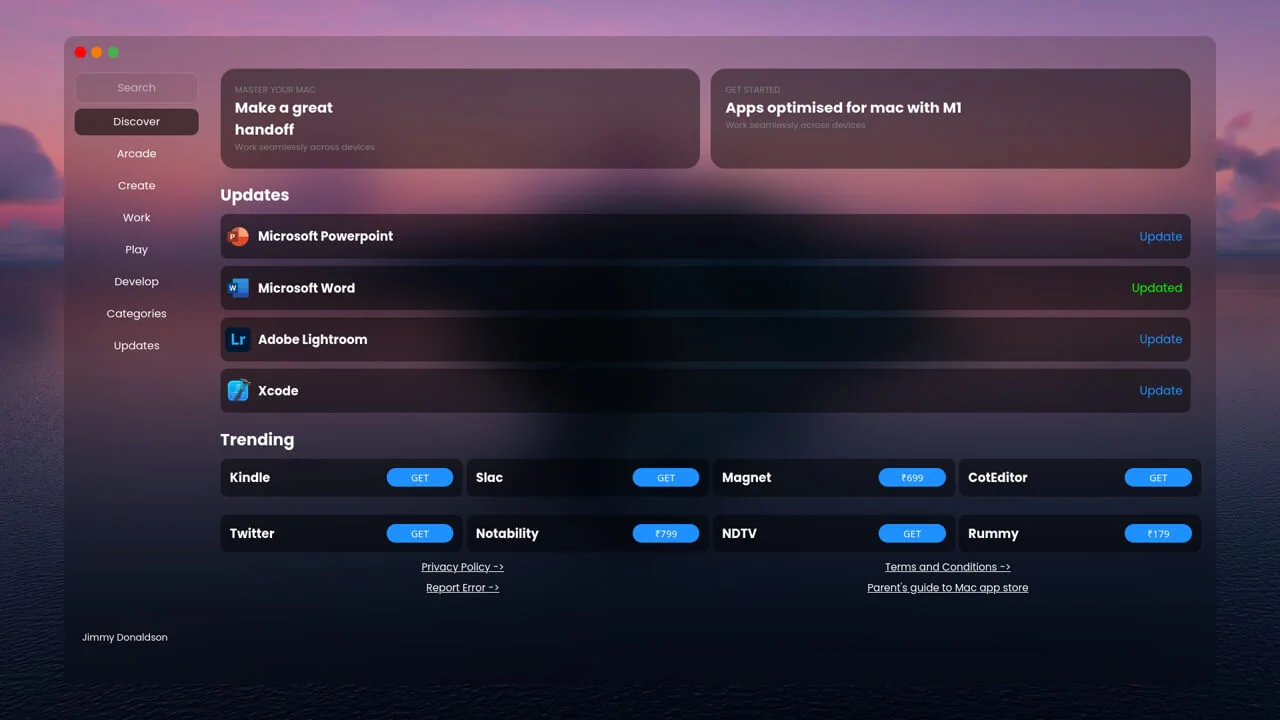Viewport: 1280px width, 720px height.
Task: Open Parent's guide to Mac app store
Action: [x=947, y=588]
